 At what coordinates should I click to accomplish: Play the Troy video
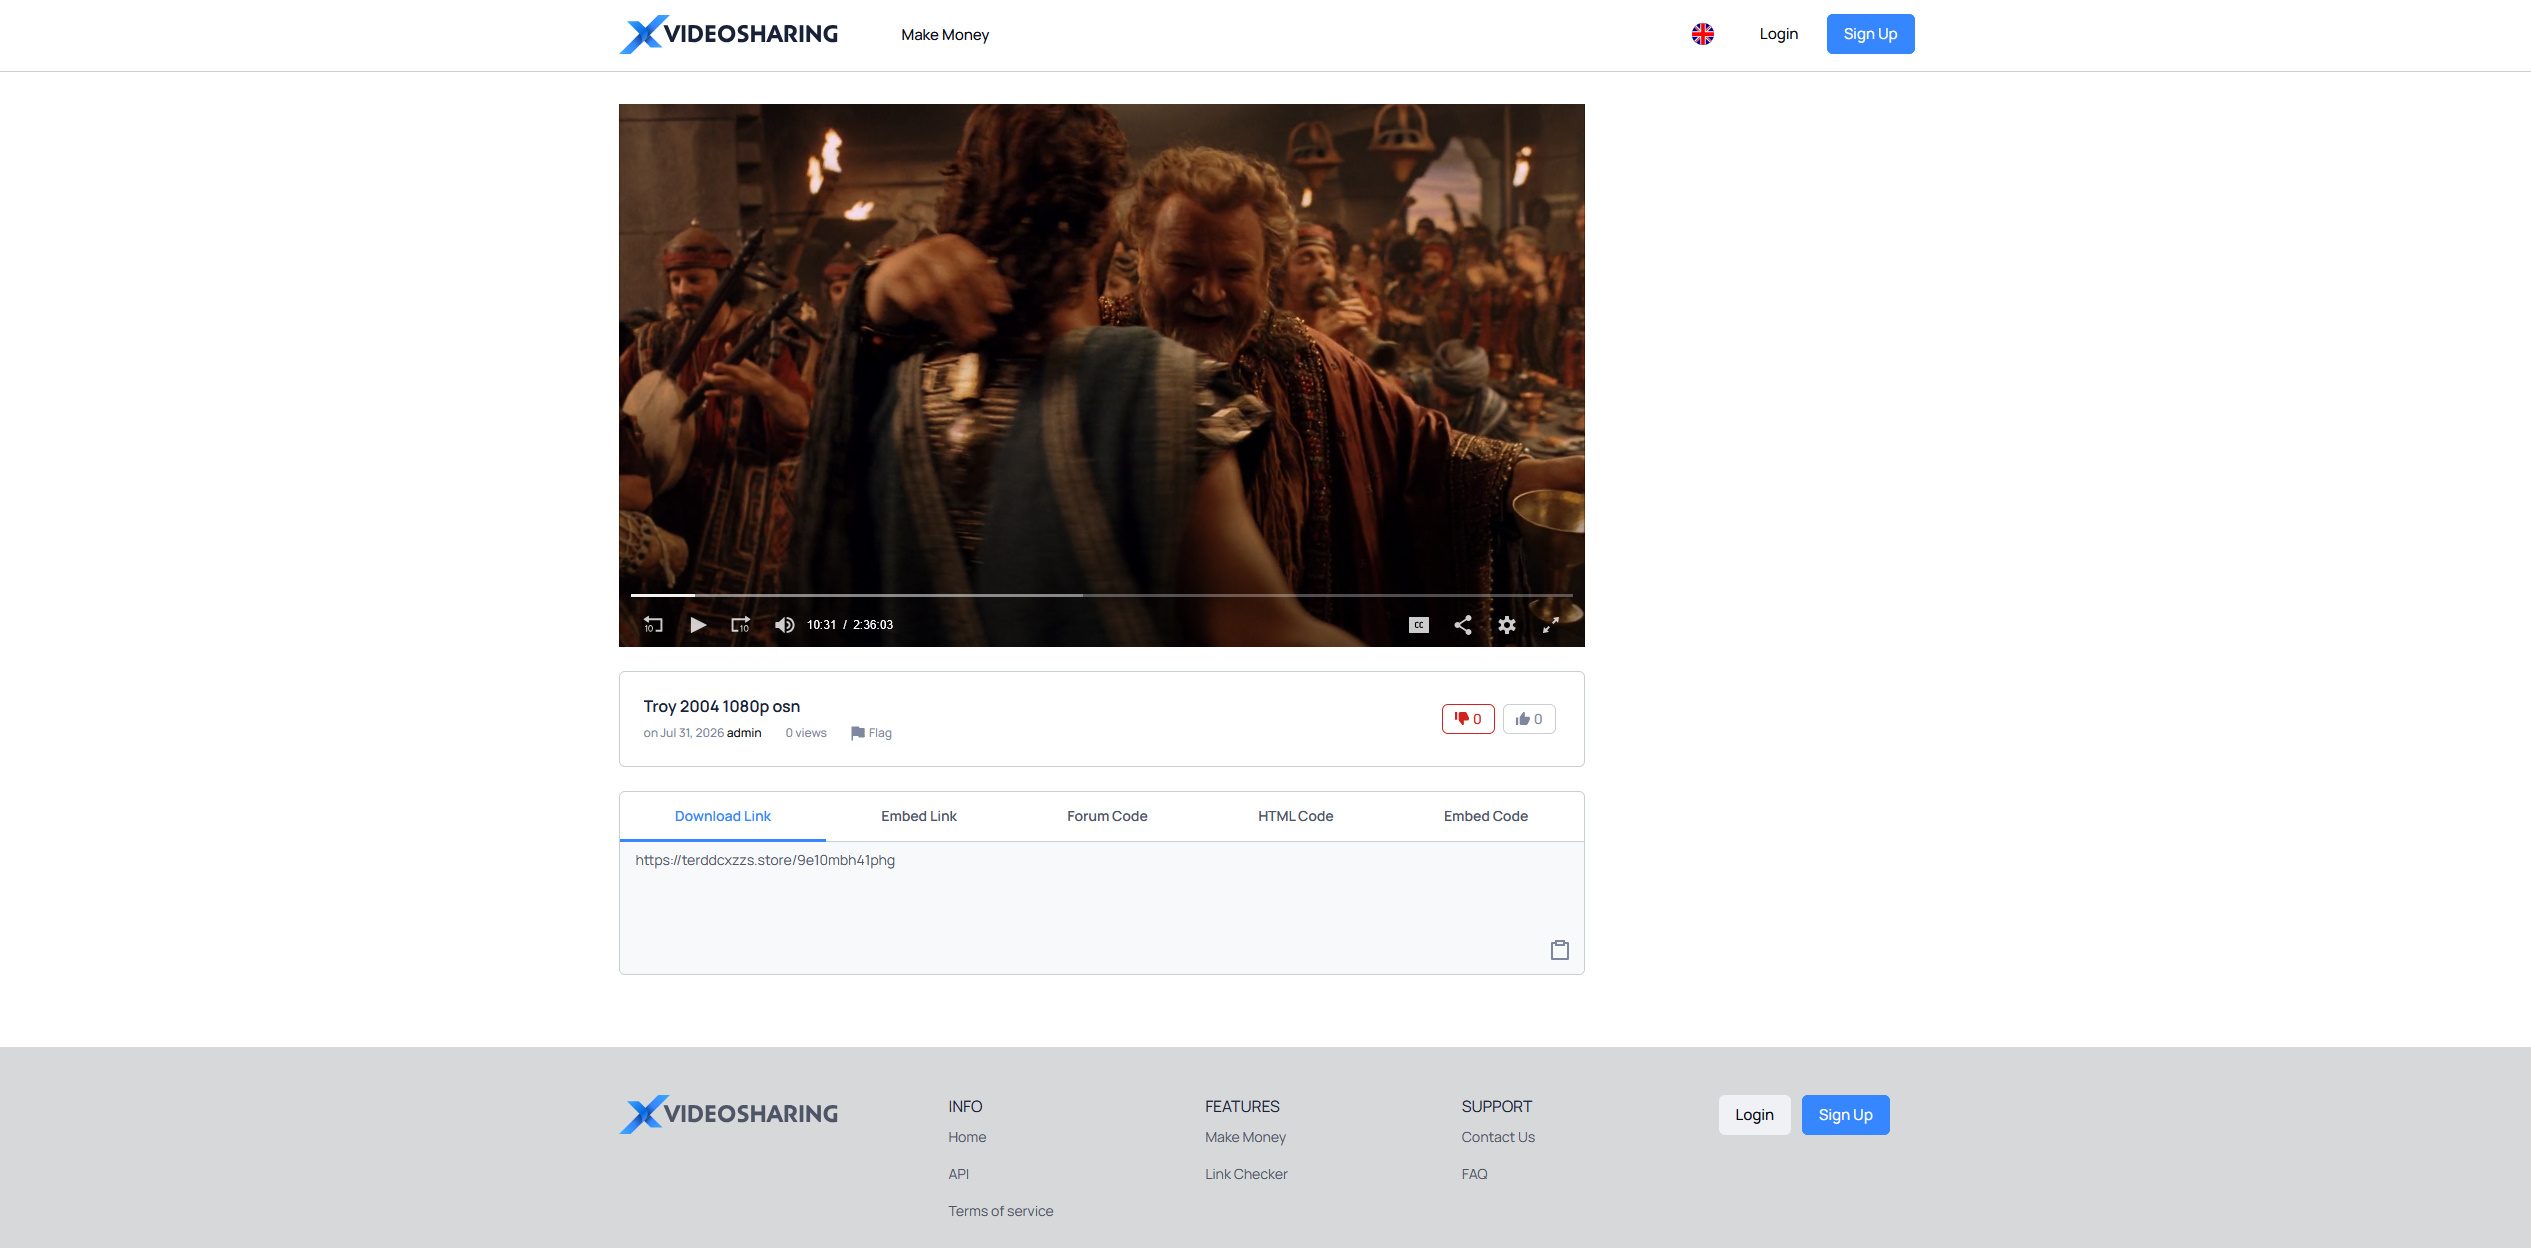tap(698, 625)
